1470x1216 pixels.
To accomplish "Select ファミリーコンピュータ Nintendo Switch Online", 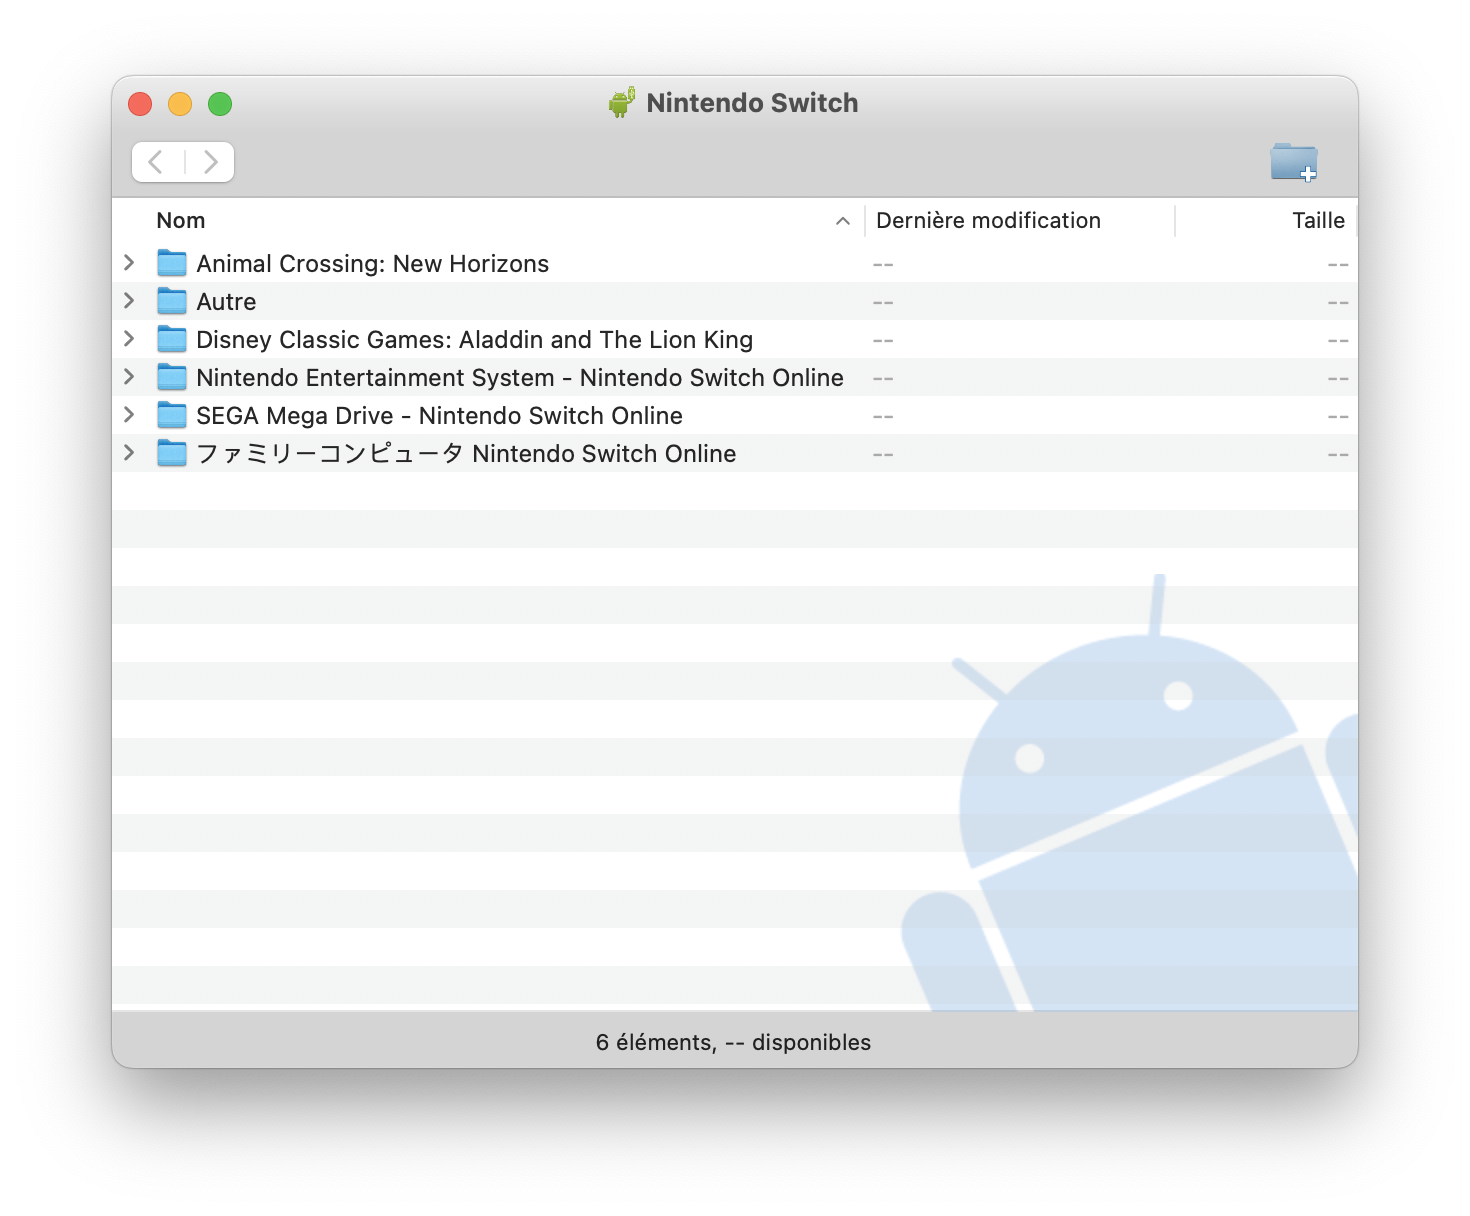I will coord(466,454).
